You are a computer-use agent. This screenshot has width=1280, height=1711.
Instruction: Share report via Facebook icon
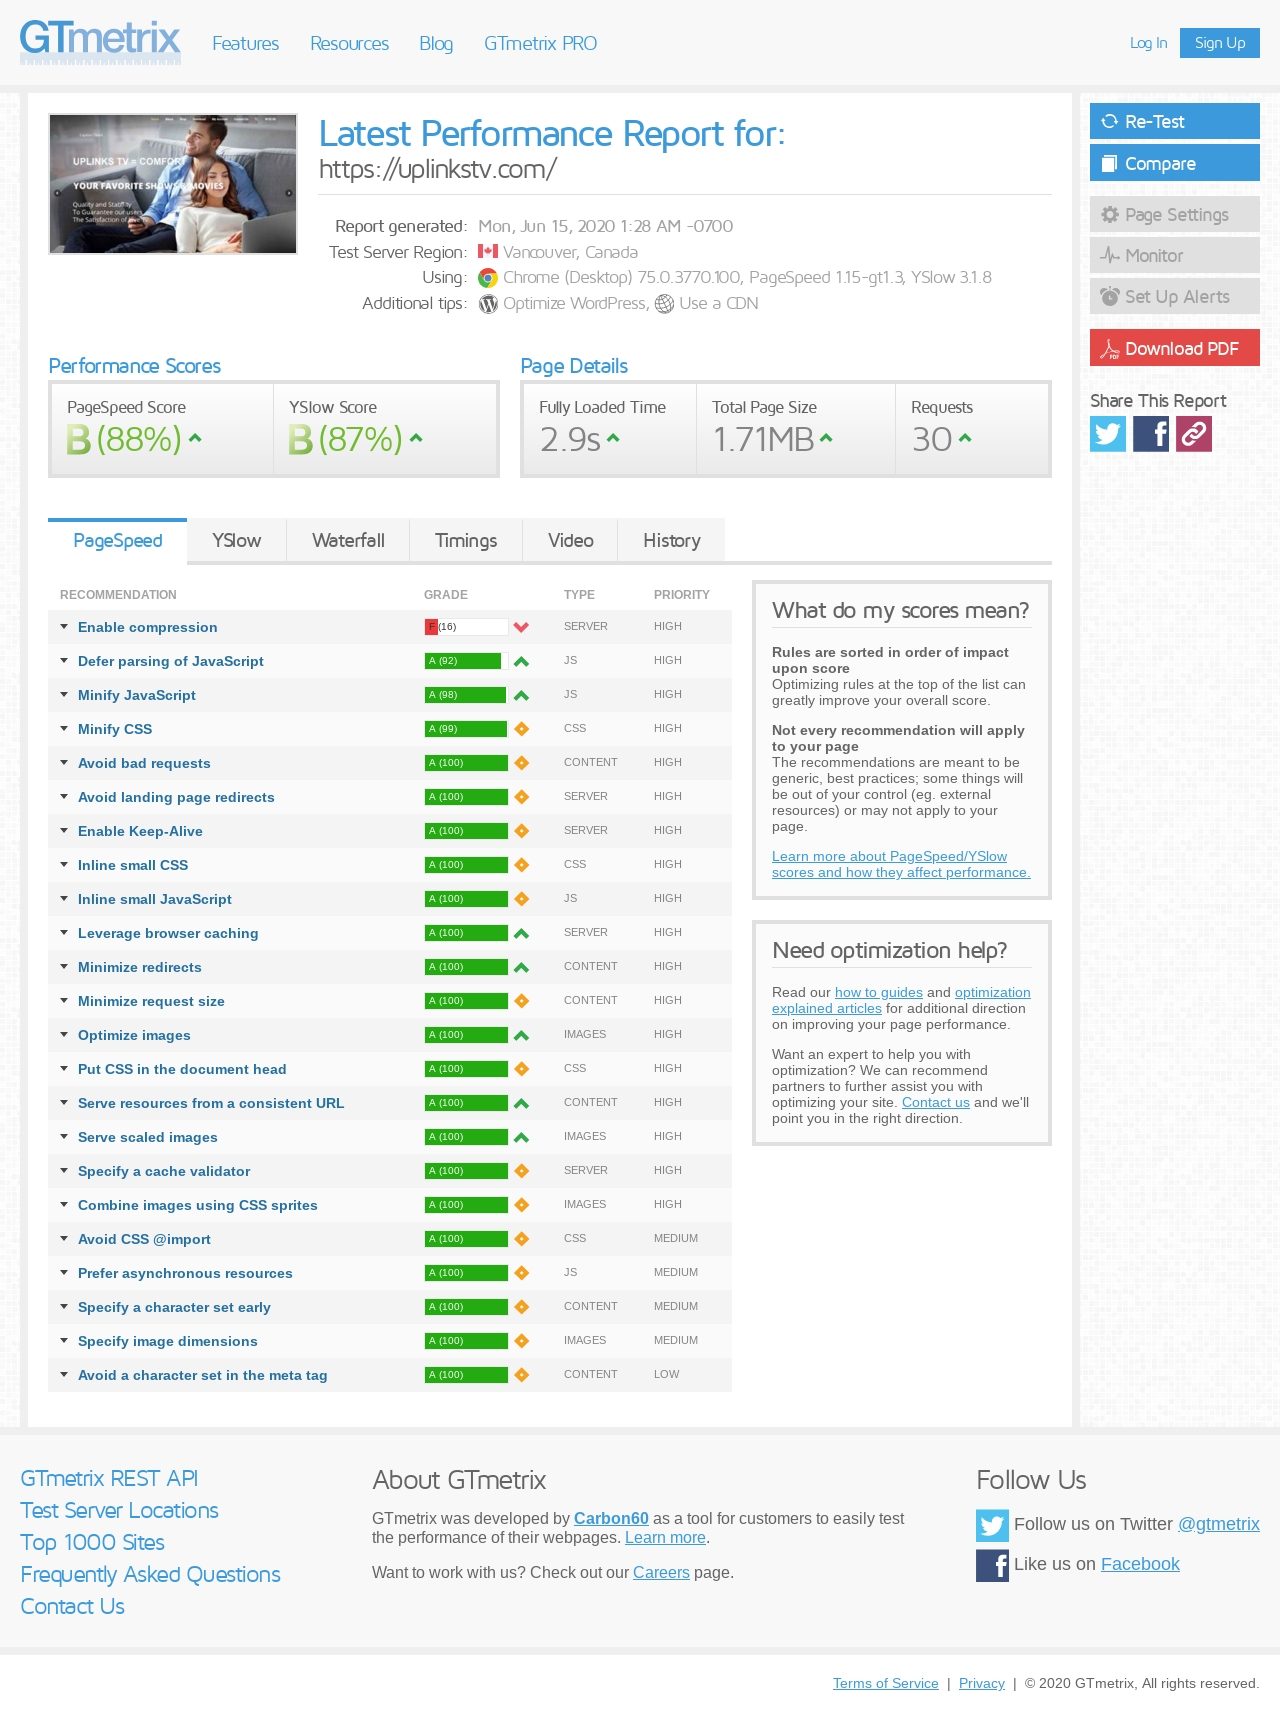click(x=1151, y=434)
